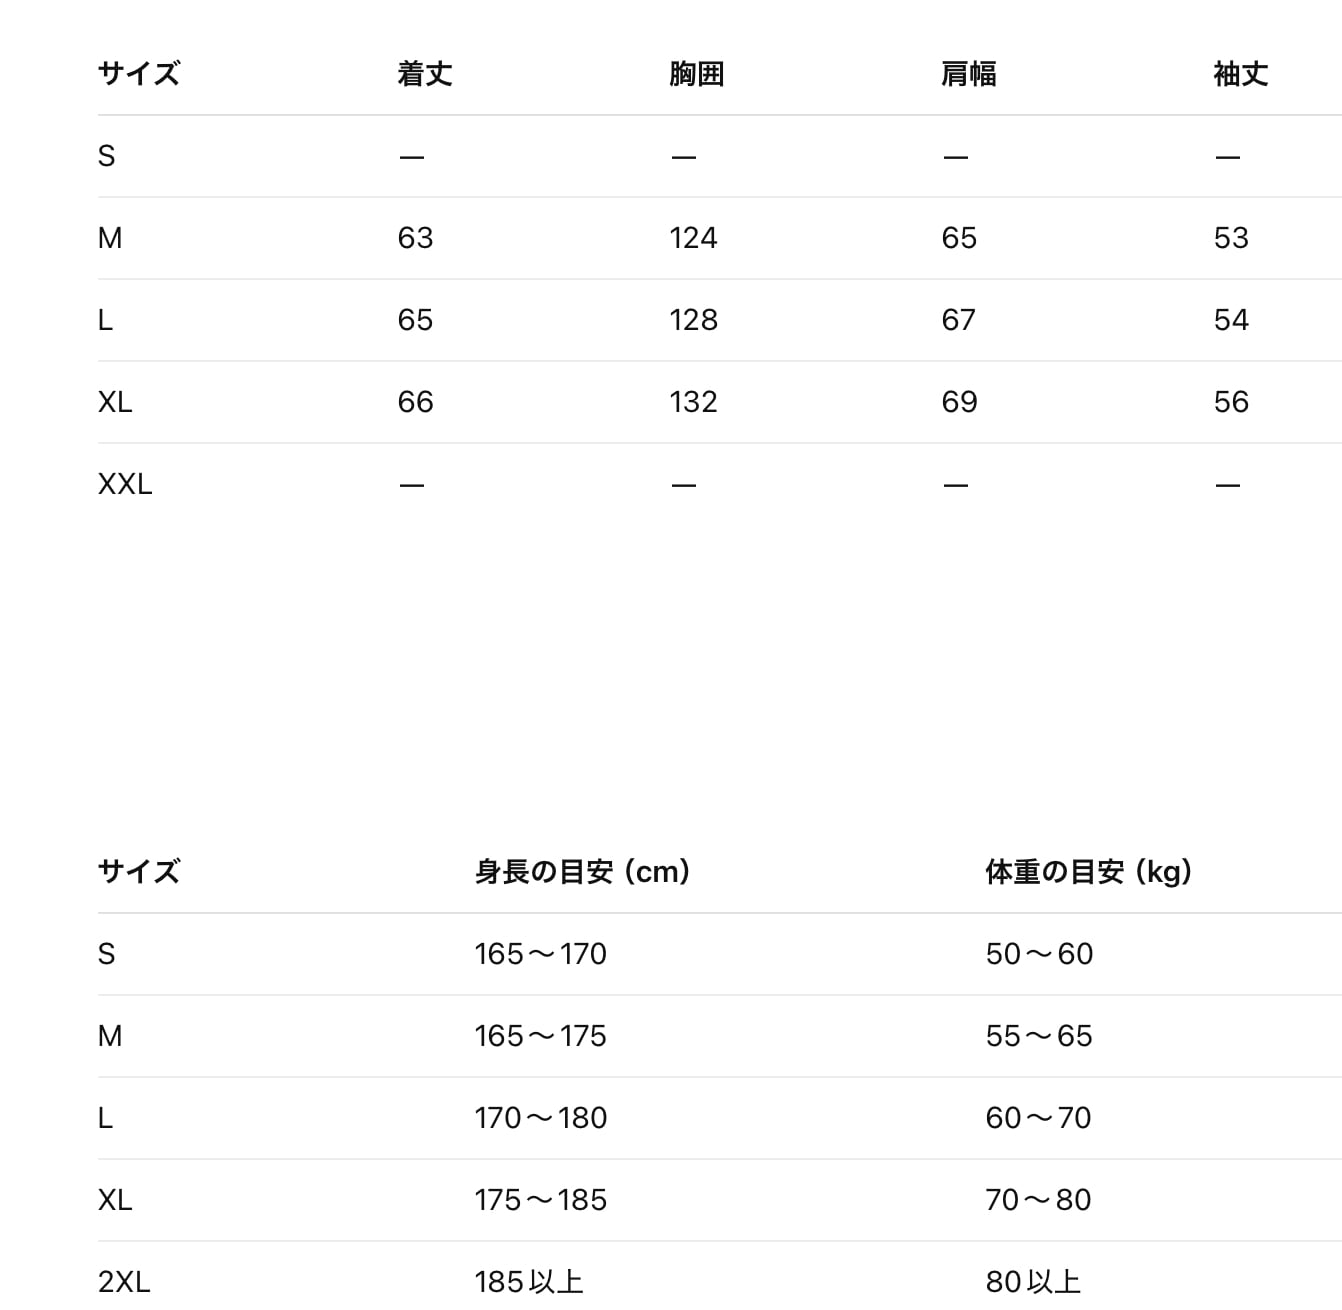
Task: Click the 50～60 weight range cell
Action: 1039,954
